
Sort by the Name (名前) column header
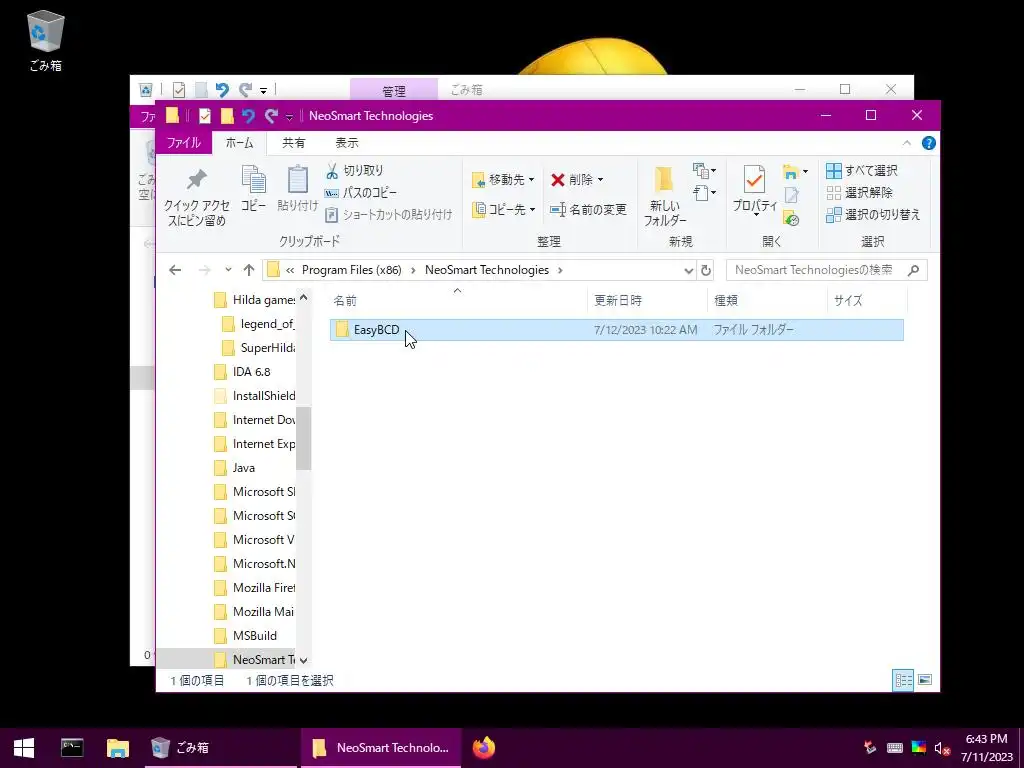pyautogui.click(x=457, y=300)
